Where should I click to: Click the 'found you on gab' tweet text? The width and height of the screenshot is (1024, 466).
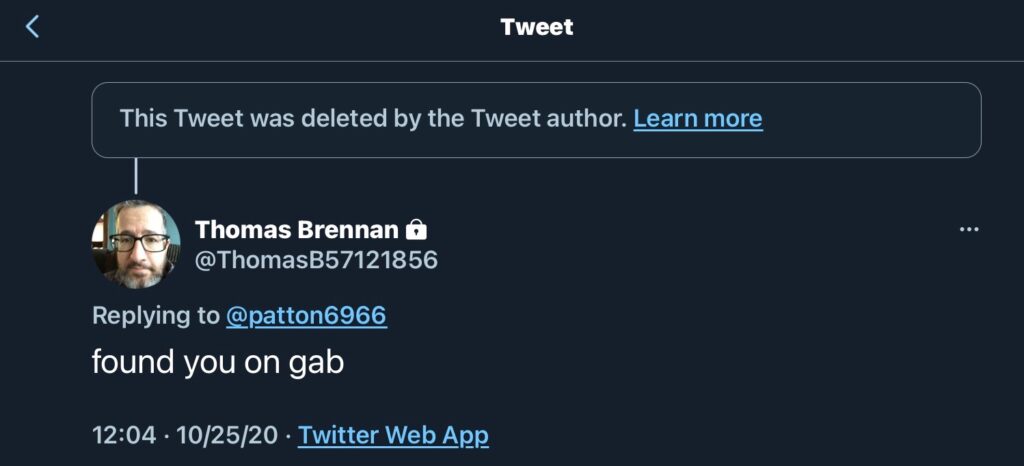218,362
